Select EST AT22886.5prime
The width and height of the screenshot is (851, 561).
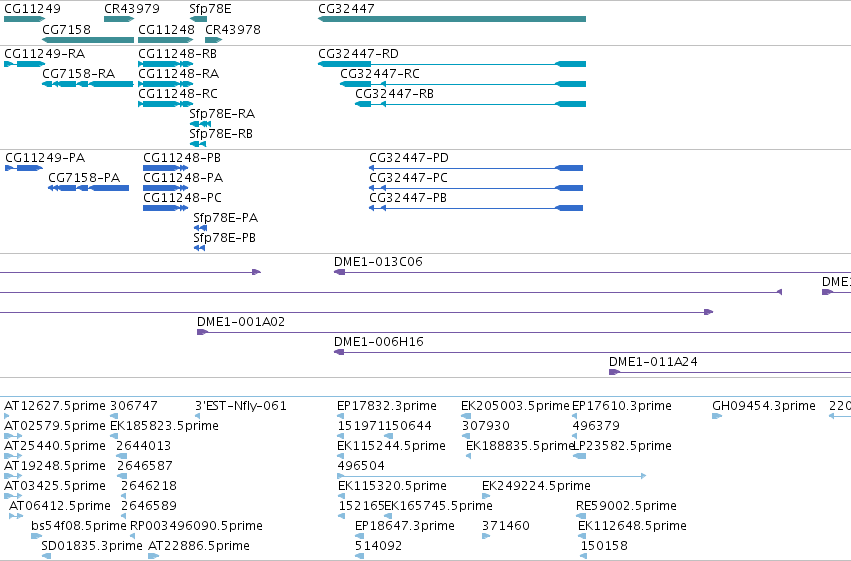[x=154, y=557]
